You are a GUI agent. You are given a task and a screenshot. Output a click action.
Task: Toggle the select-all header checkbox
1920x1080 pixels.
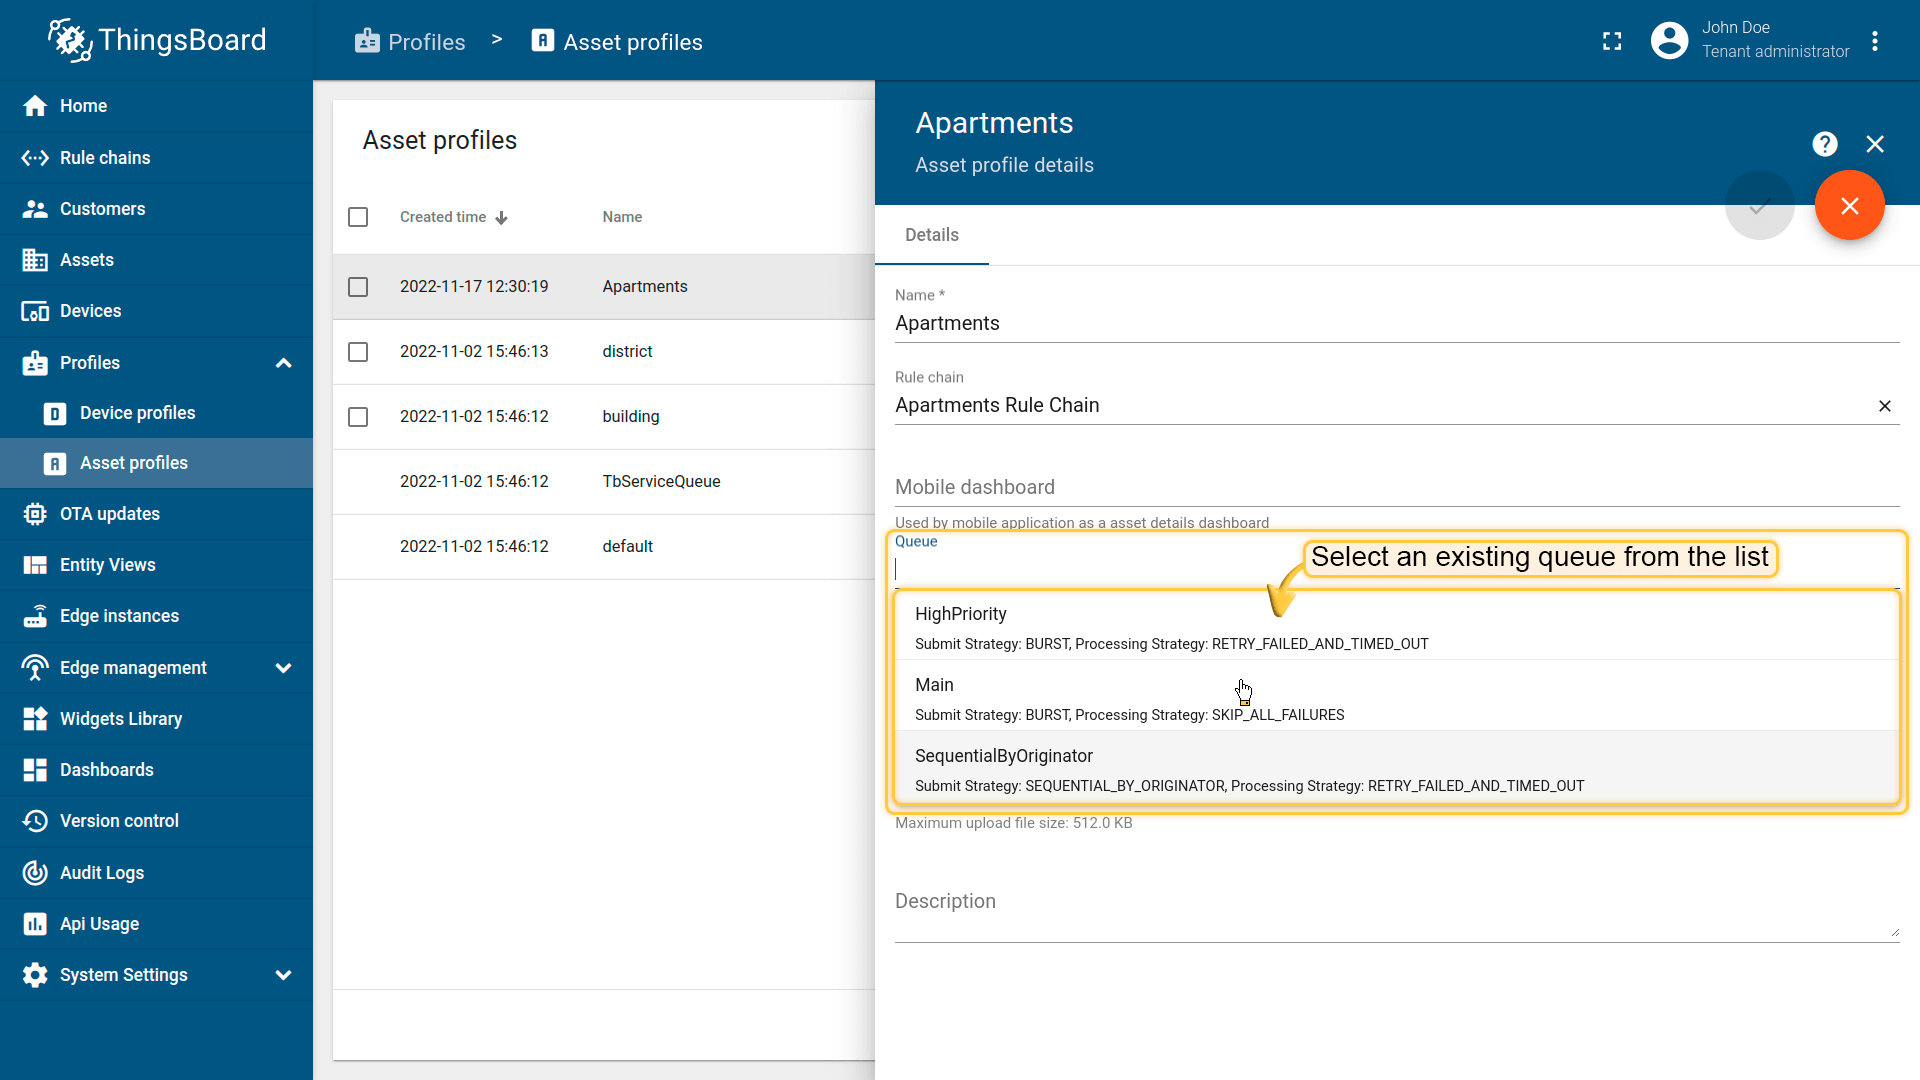tap(358, 217)
